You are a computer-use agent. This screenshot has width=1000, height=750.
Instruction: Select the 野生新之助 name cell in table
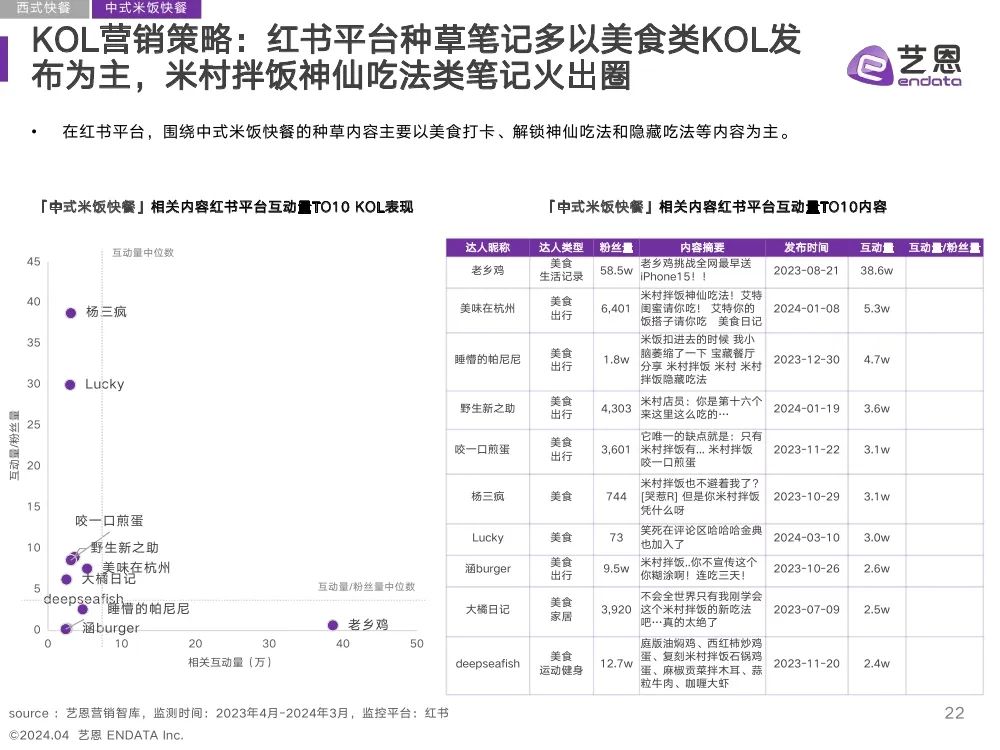(x=488, y=409)
